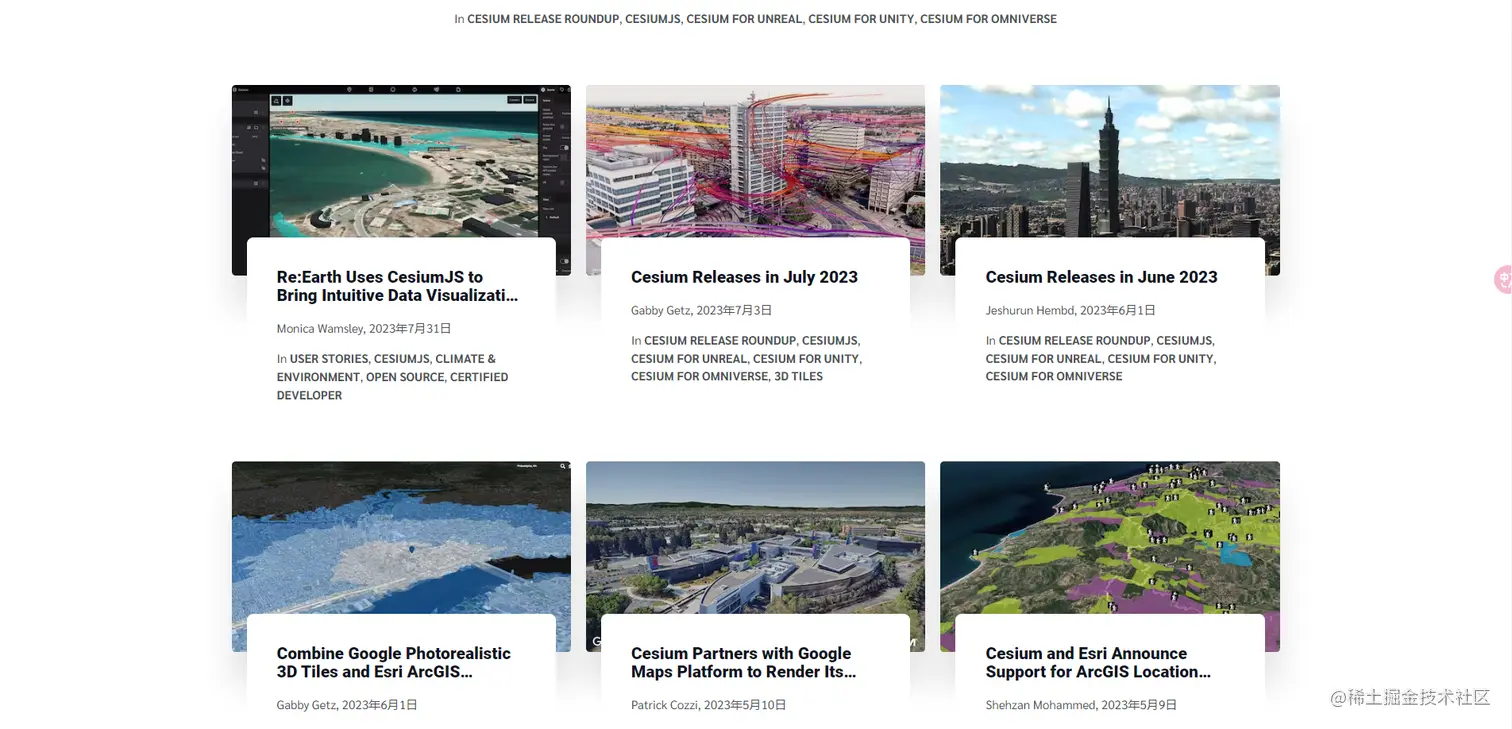Image resolution: width=1512 pixels, height=729 pixels.
Task: Click CESIUM FOR UNITY in the topmost tag line
Action: (x=861, y=19)
